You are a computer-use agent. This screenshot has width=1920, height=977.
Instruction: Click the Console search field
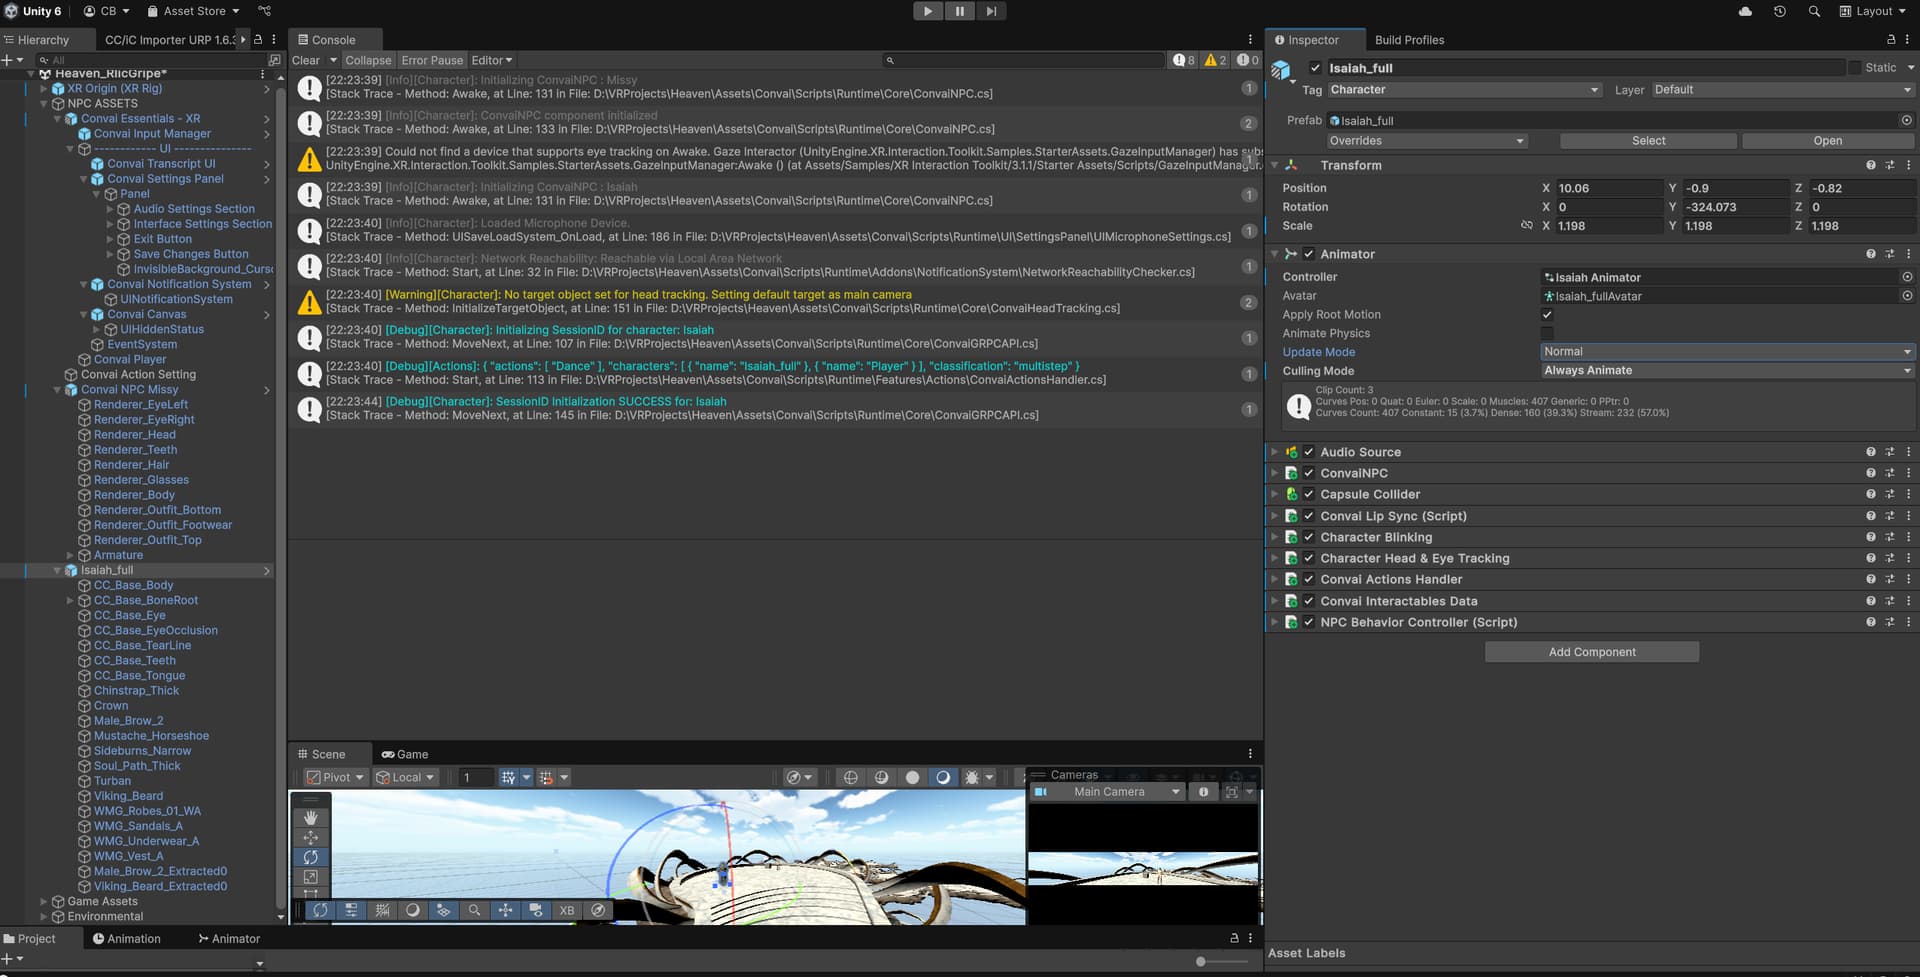click(x=1022, y=60)
